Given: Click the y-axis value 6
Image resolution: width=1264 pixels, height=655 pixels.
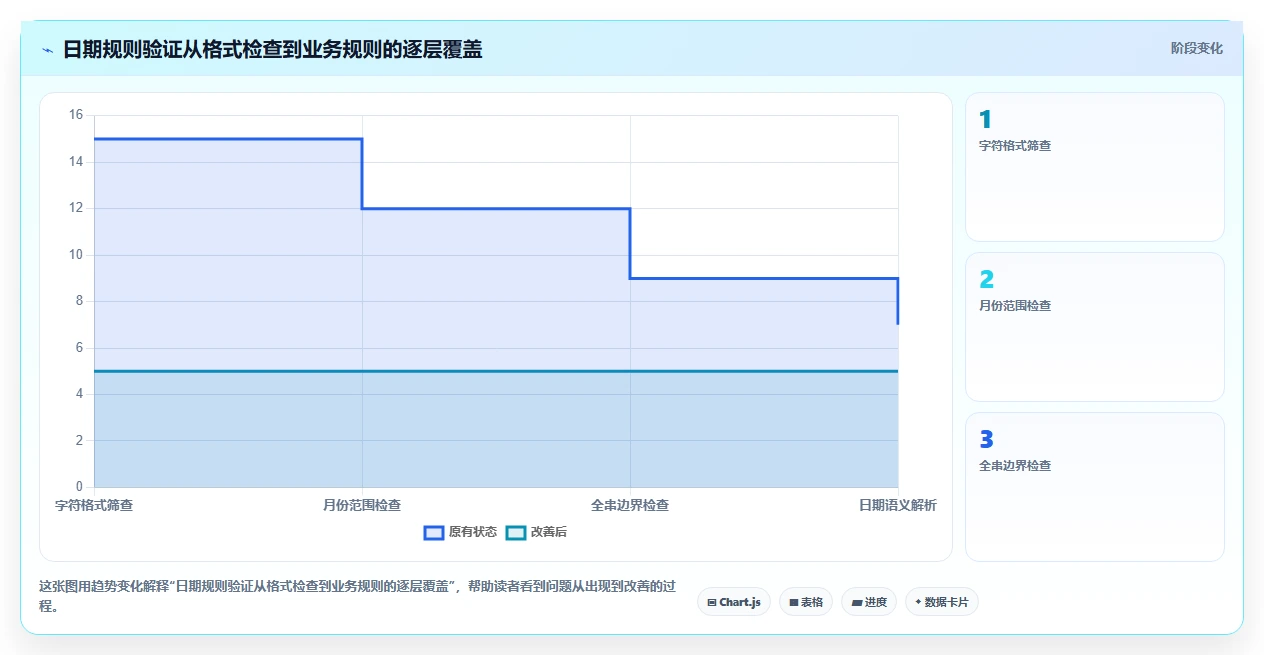Looking at the screenshot, I should click(x=80, y=348).
